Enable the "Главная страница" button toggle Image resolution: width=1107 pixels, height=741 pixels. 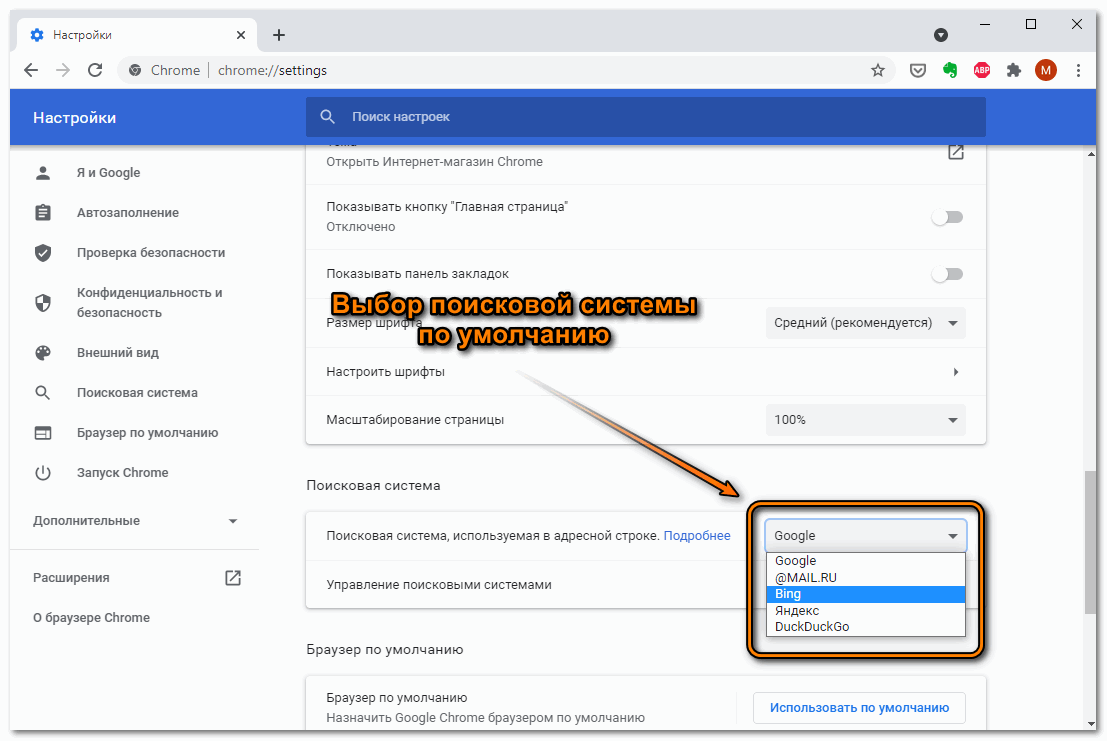946,217
